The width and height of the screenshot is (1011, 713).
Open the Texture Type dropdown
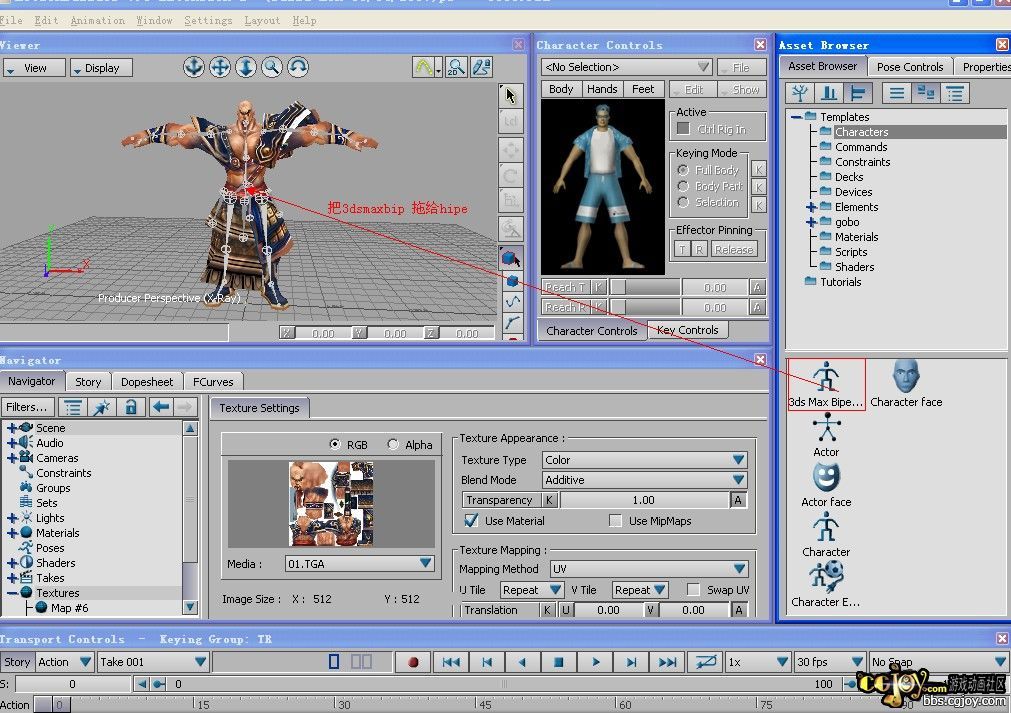tap(644, 460)
